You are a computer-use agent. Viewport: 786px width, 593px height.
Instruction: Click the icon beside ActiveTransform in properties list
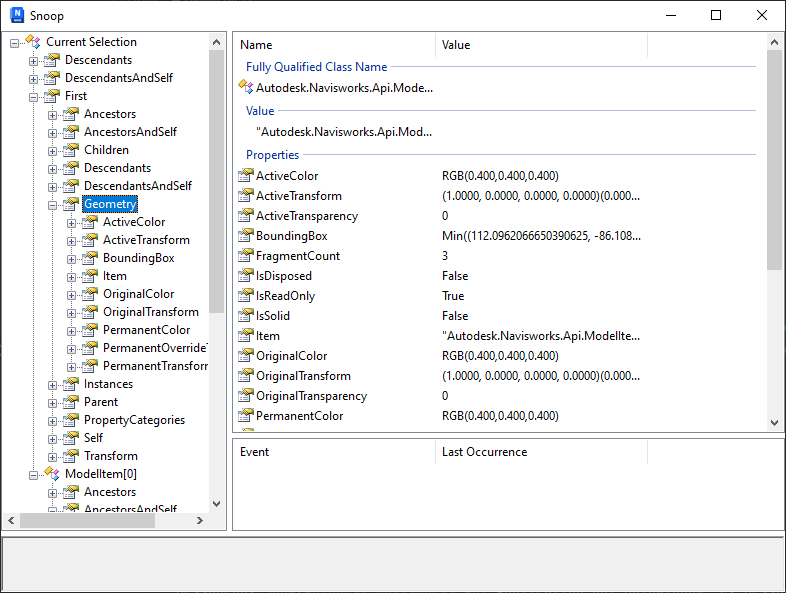coord(246,195)
